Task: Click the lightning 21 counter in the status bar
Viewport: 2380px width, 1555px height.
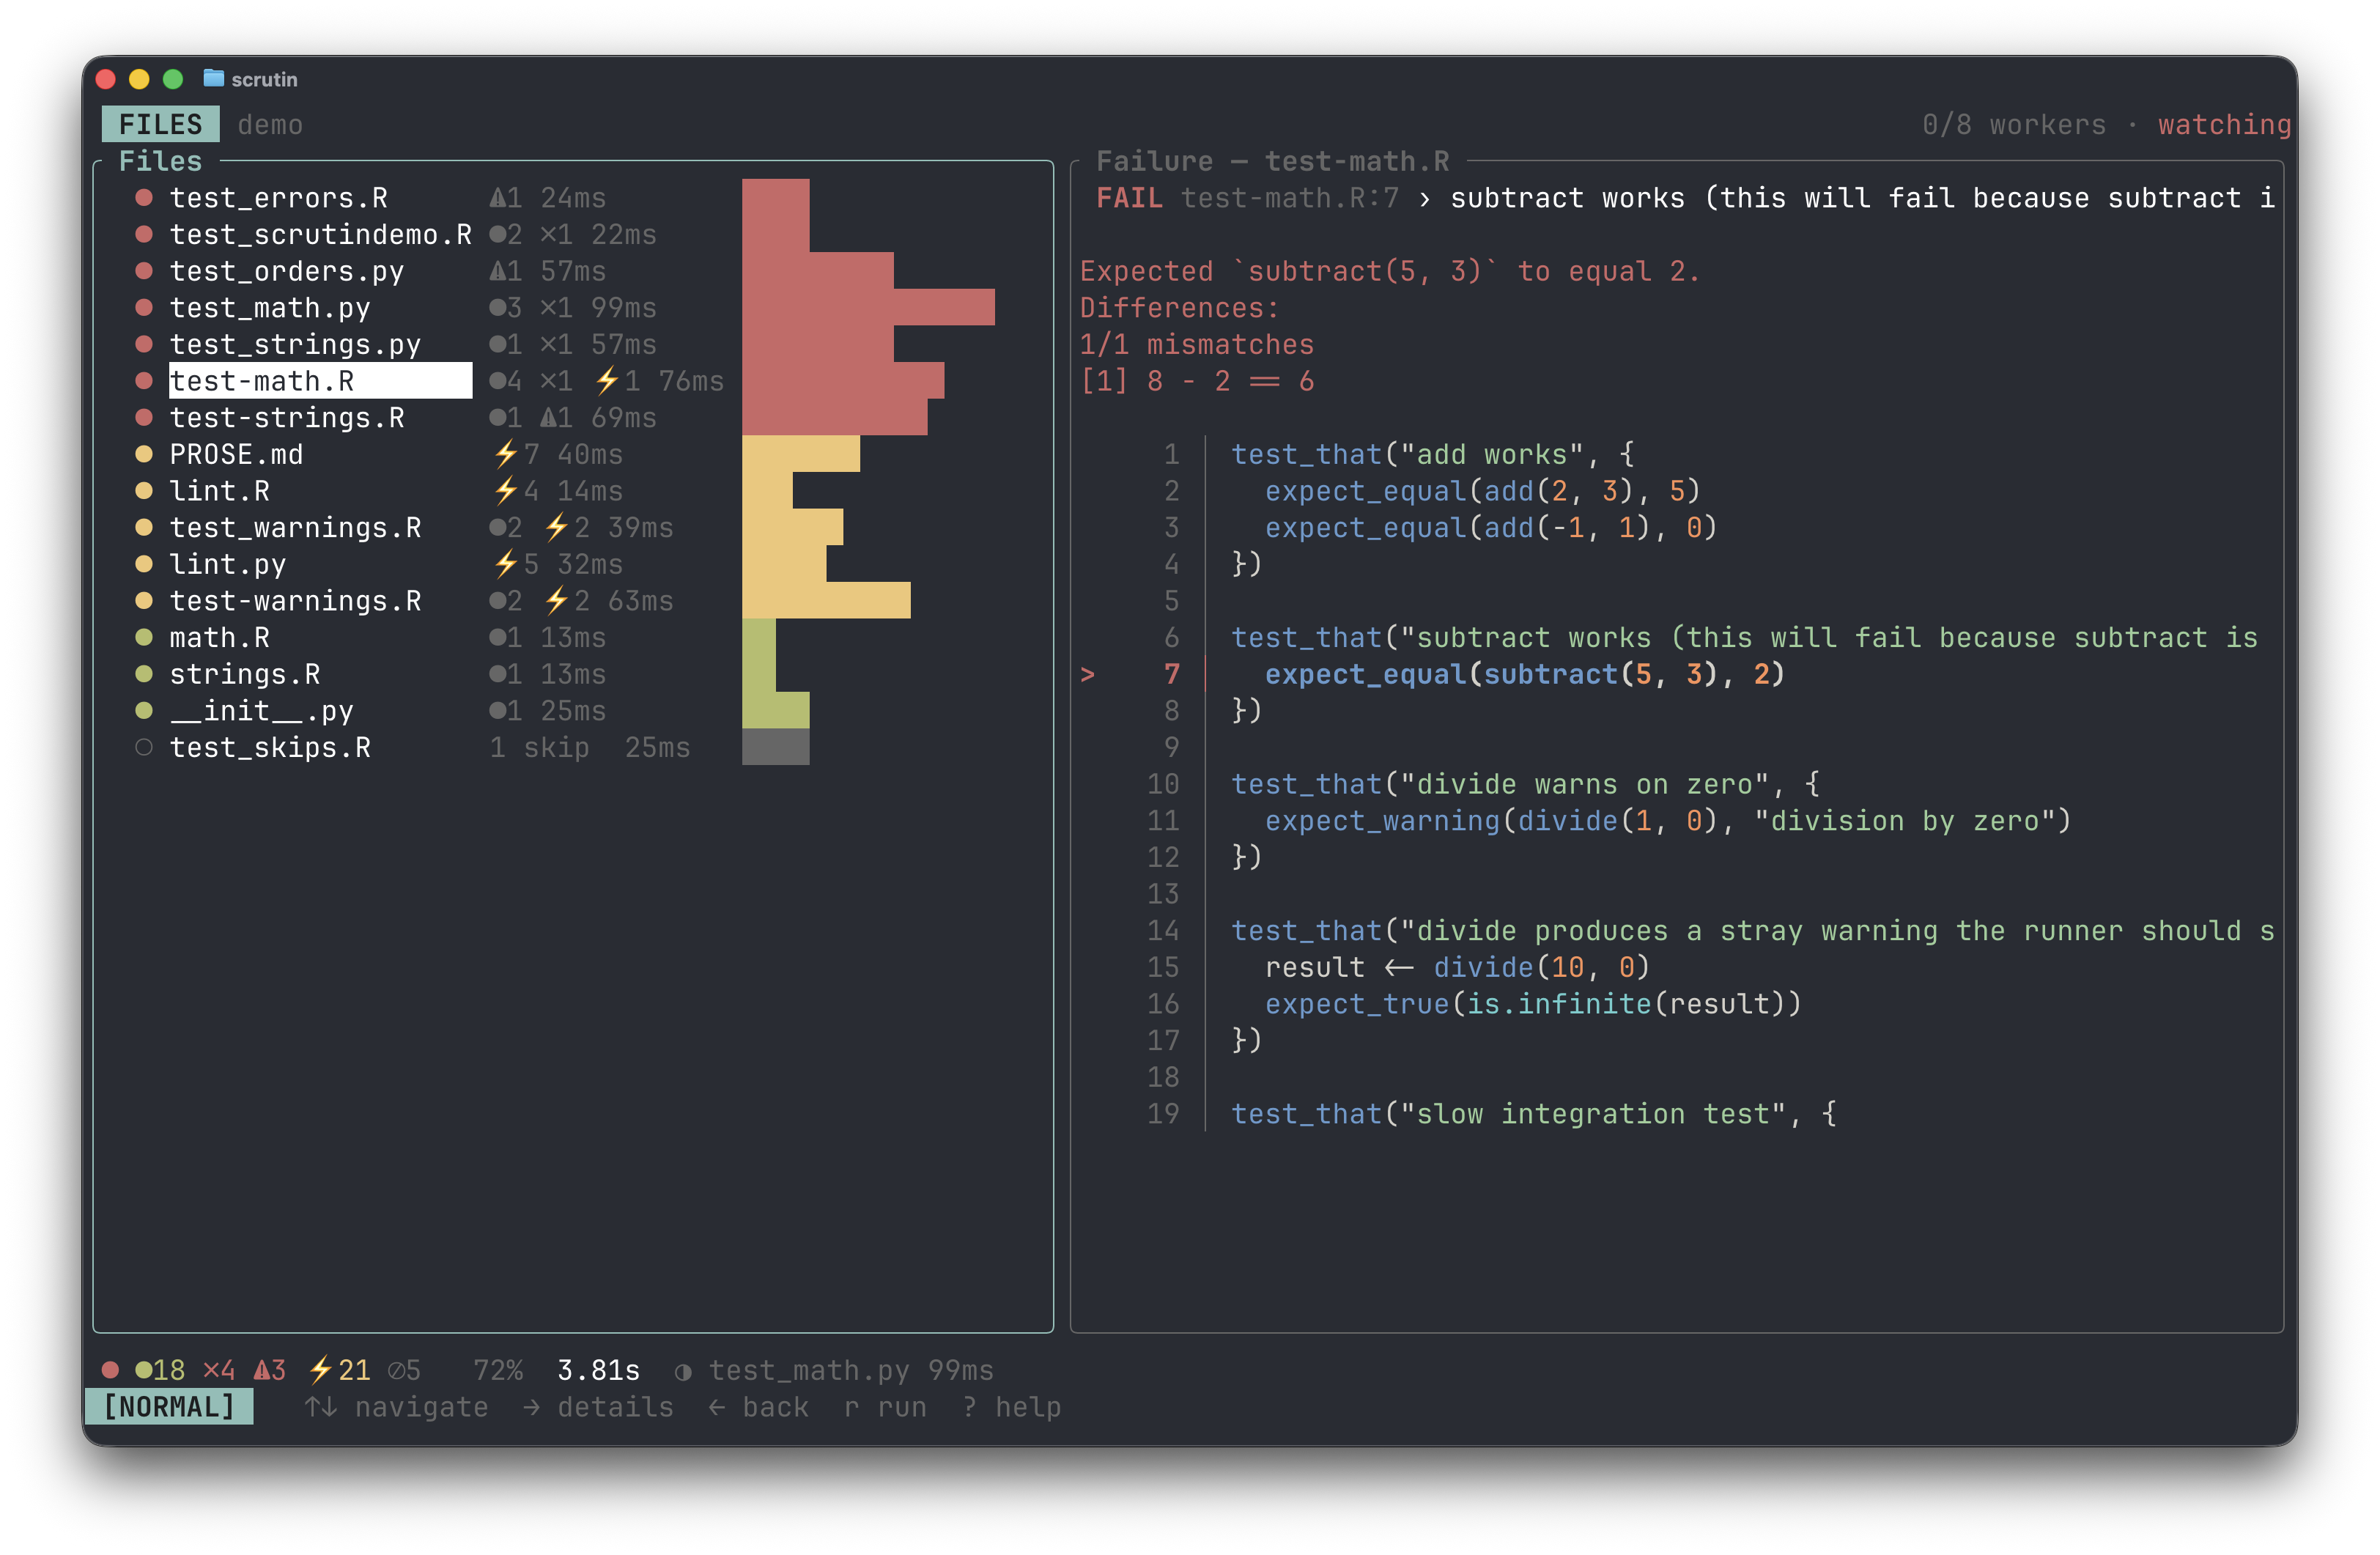Action: pyautogui.click(x=339, y=1370)
